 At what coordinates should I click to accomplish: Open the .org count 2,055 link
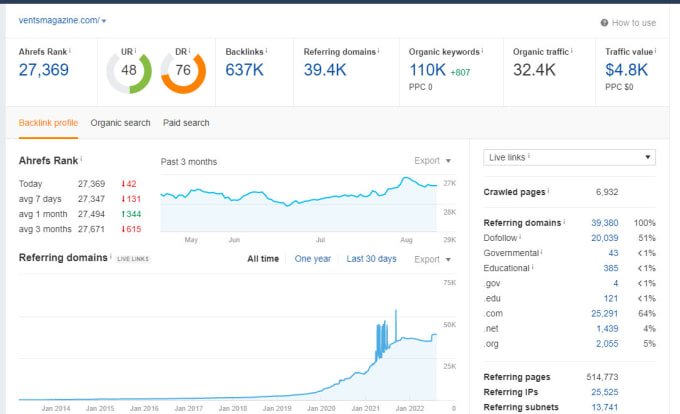[607, 344]
